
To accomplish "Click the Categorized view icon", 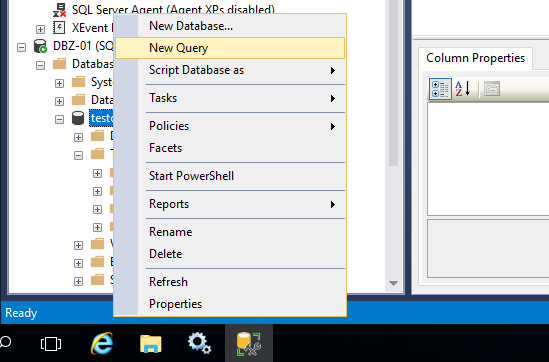I will 440,89.
